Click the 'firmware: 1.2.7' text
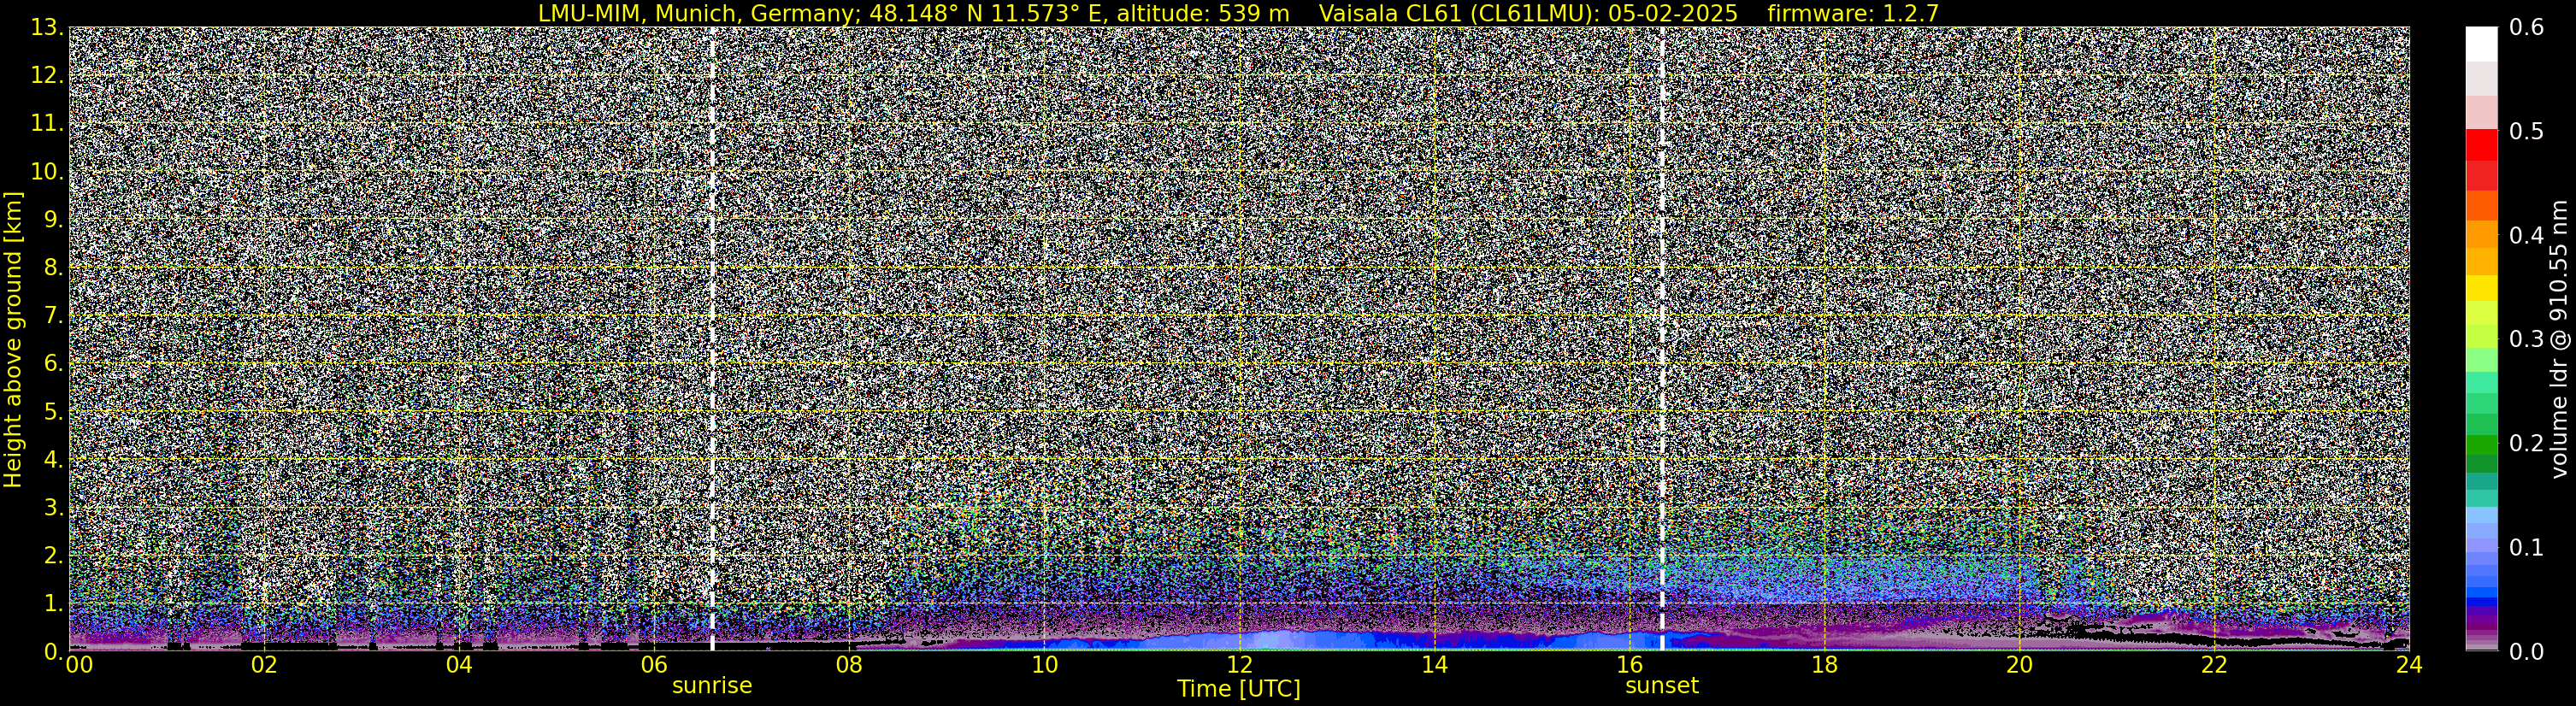 [1853, 13]
